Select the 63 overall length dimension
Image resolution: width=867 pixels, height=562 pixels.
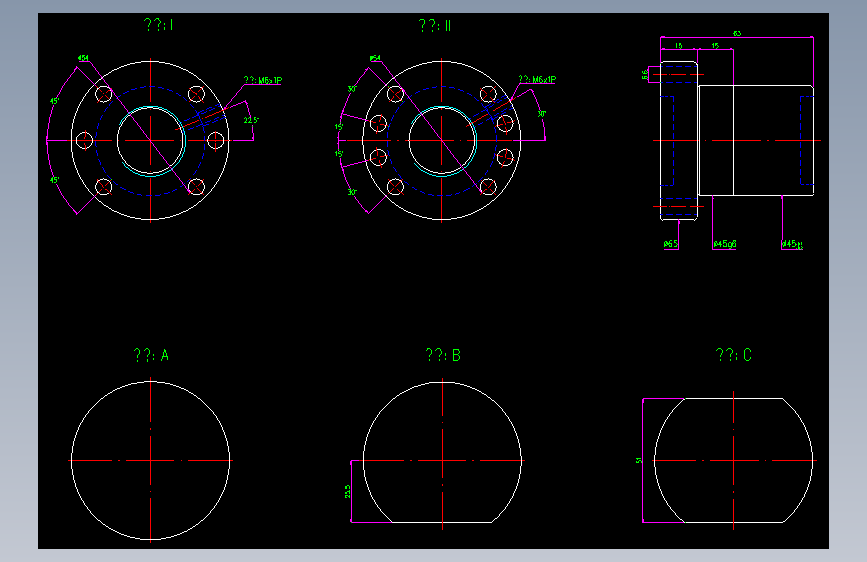pyautogui.click(x=737, y=34)
